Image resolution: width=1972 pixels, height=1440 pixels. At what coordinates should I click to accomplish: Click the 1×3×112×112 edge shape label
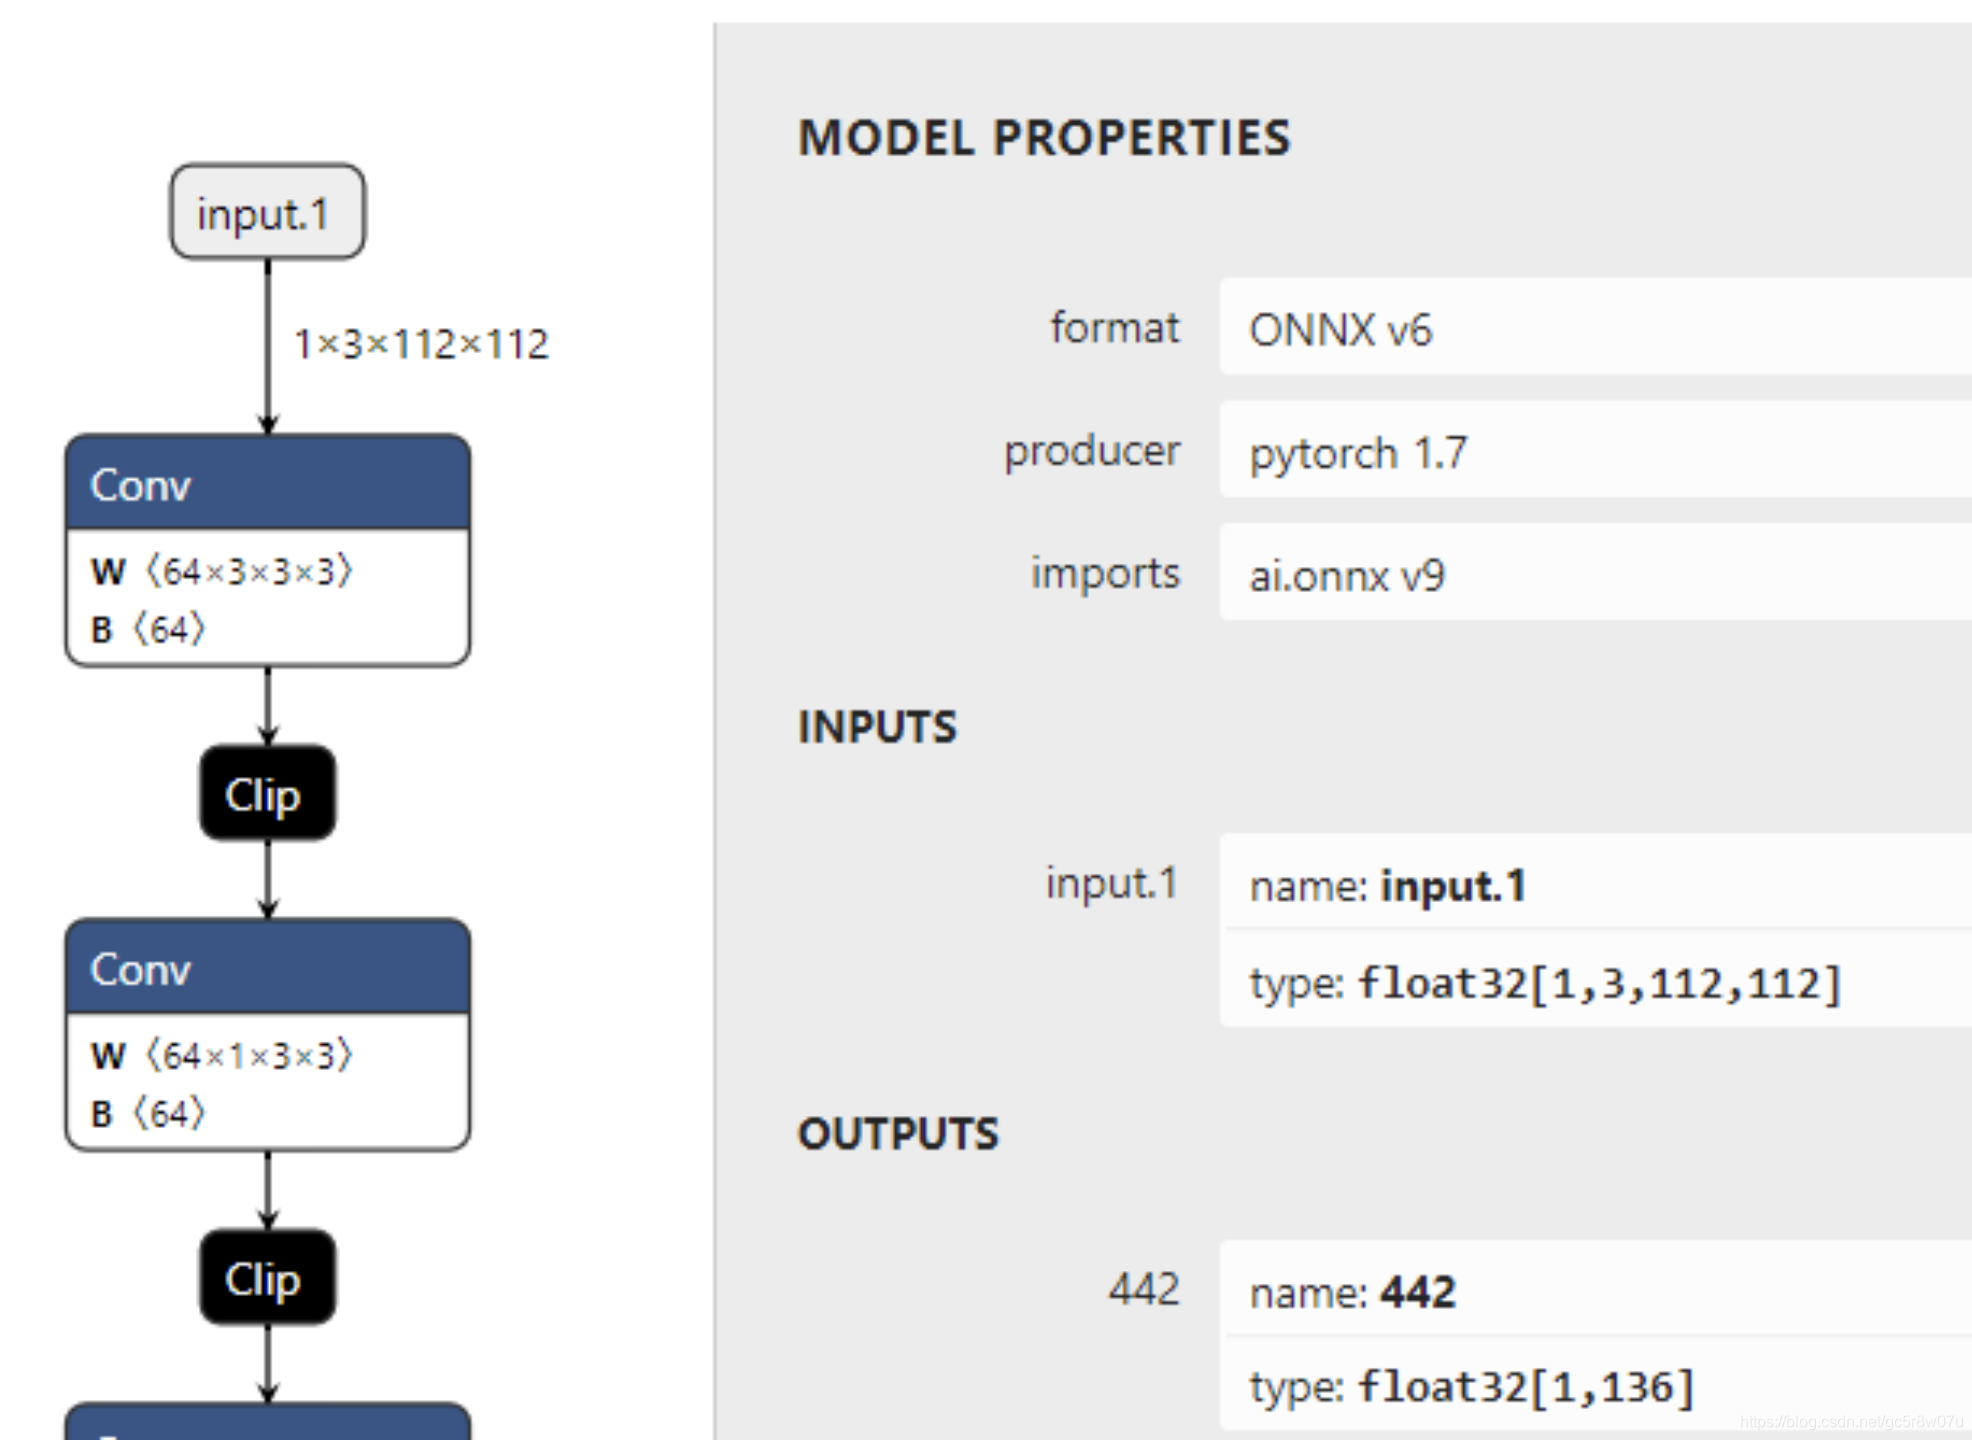pyautogui.click(x=421, y=344)
